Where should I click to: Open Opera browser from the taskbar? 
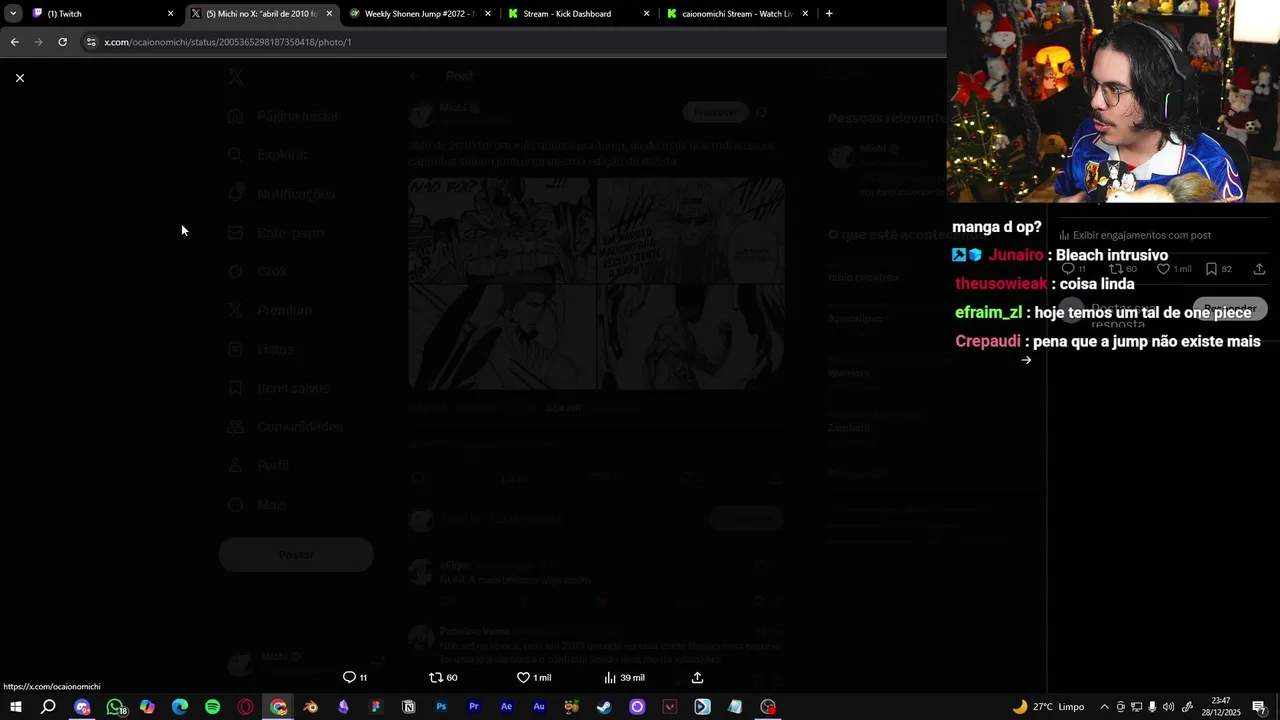246,707
